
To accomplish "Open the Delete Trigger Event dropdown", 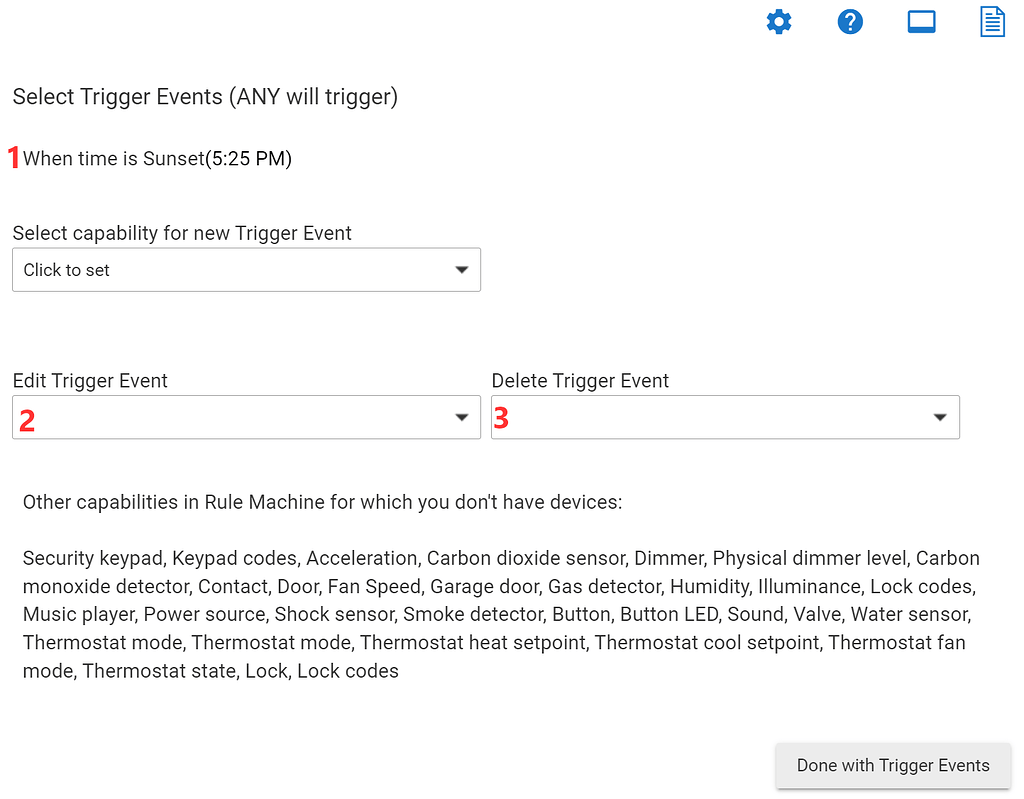I will pyautogui.click(x=725, y=417).
